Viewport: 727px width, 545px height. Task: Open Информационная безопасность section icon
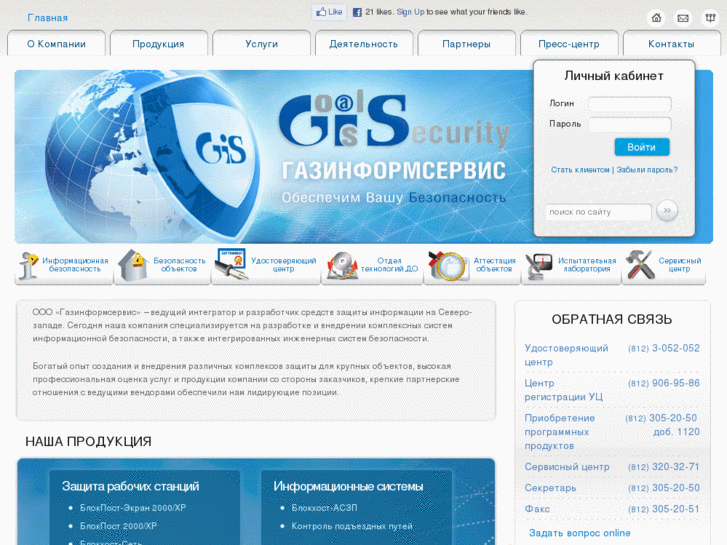click(x=28, y=266)
